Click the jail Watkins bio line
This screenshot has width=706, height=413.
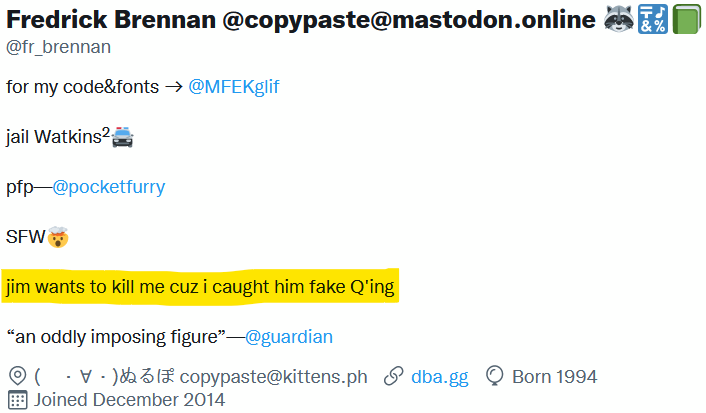pos(70,137)
